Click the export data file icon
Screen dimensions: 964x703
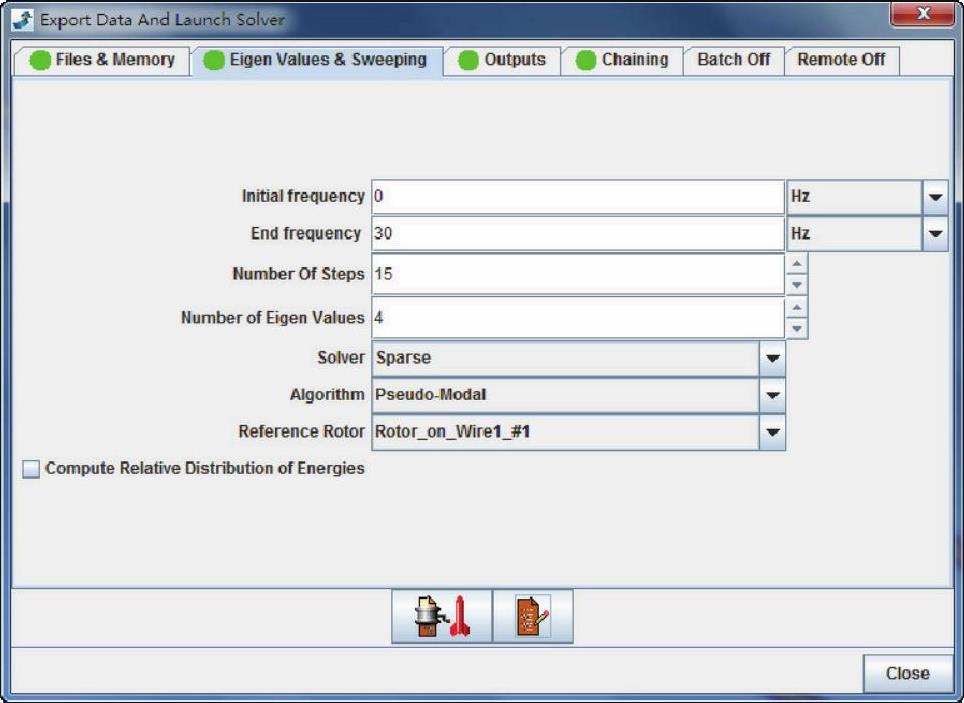(x=533, y=617)
